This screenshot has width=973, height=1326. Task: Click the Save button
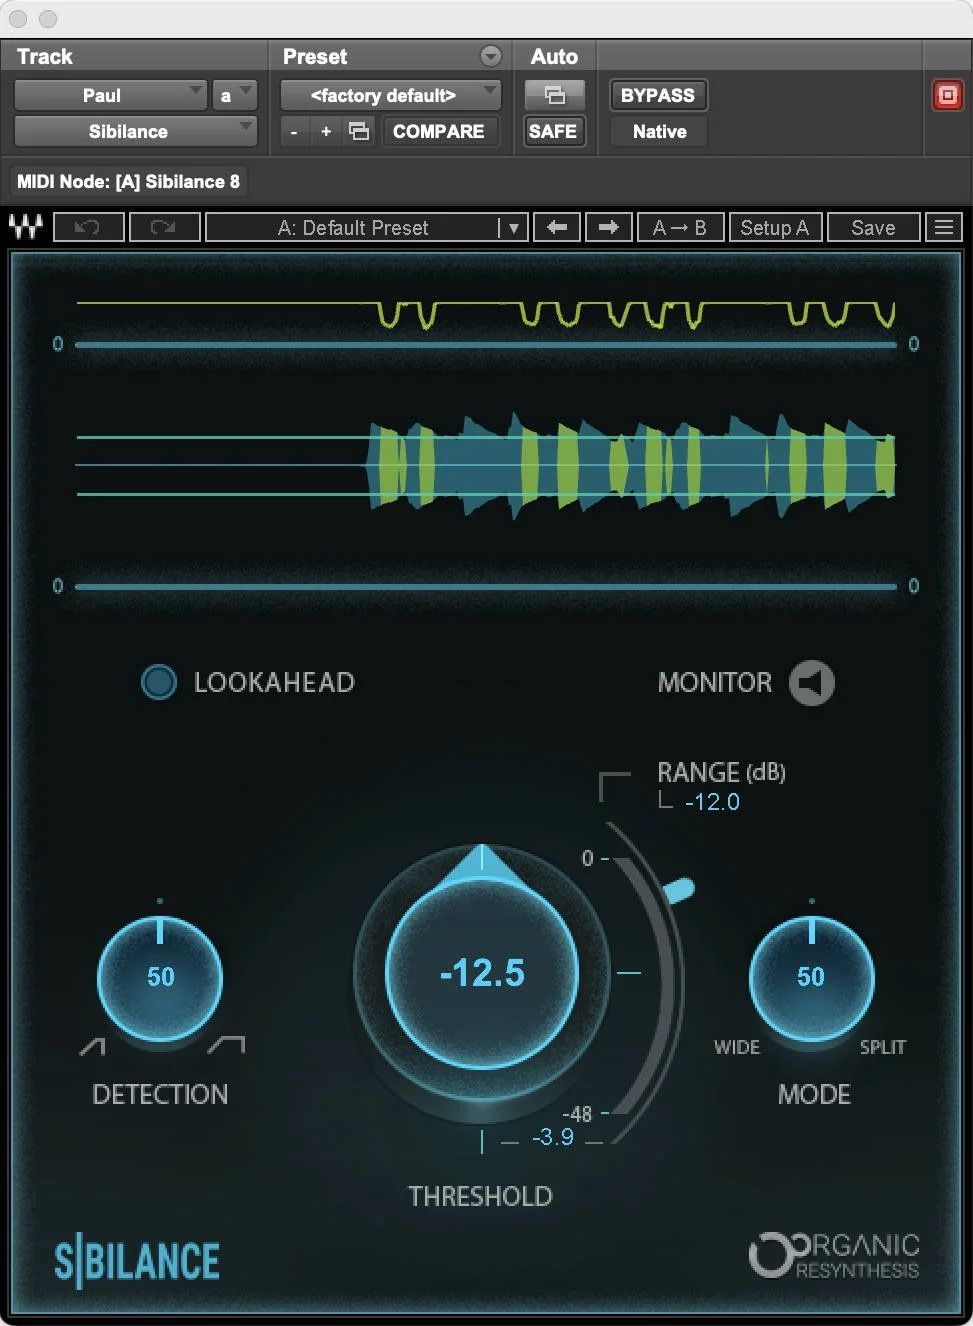(x=873, y=228)
